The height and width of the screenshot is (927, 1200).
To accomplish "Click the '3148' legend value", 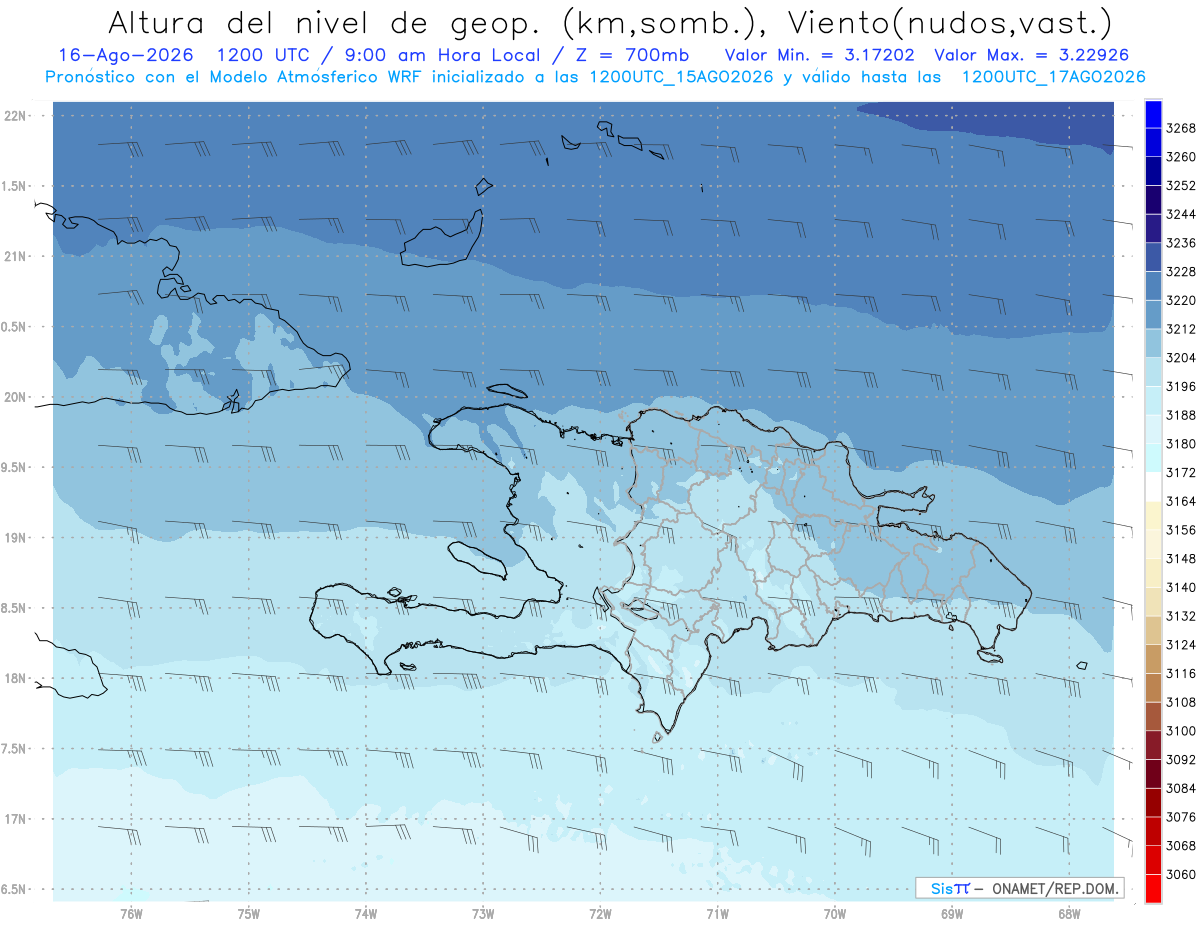I will point(1181,559).
